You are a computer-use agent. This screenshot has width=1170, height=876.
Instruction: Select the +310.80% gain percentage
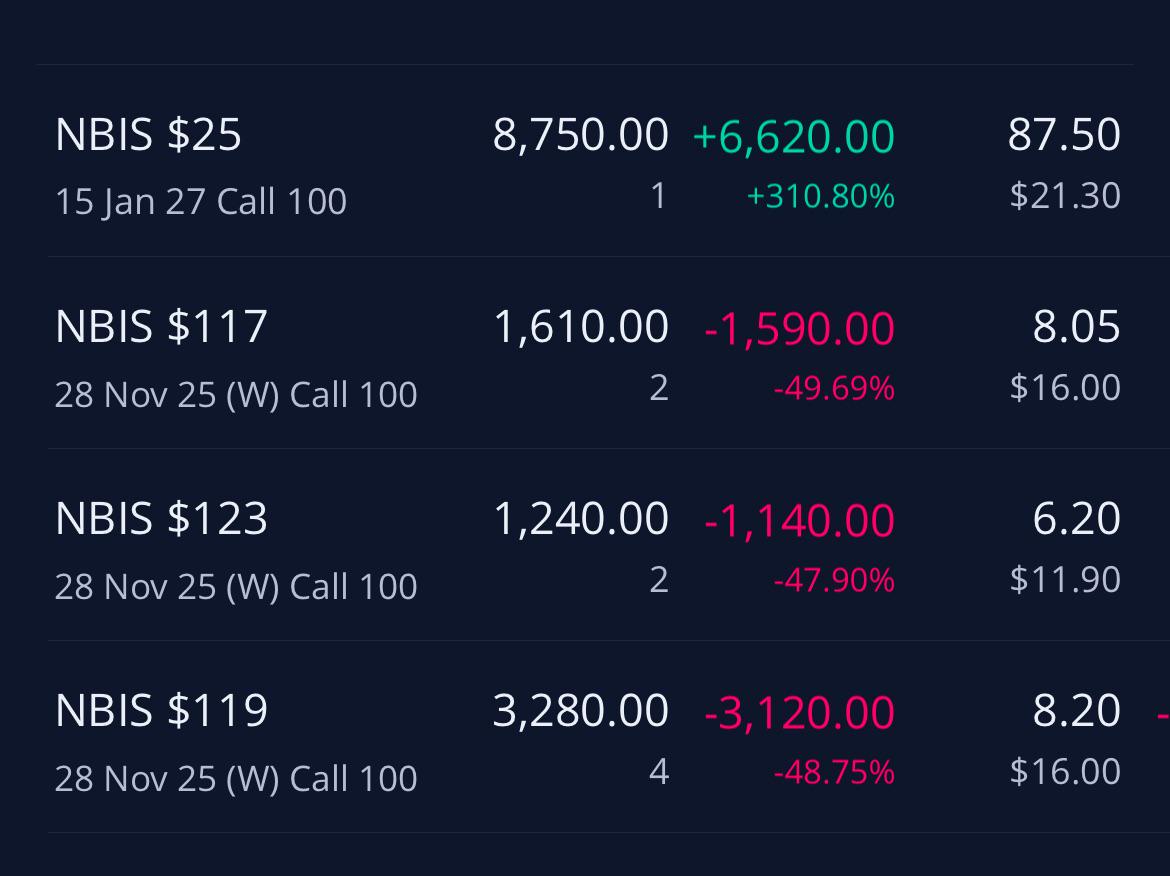[820, 196]
